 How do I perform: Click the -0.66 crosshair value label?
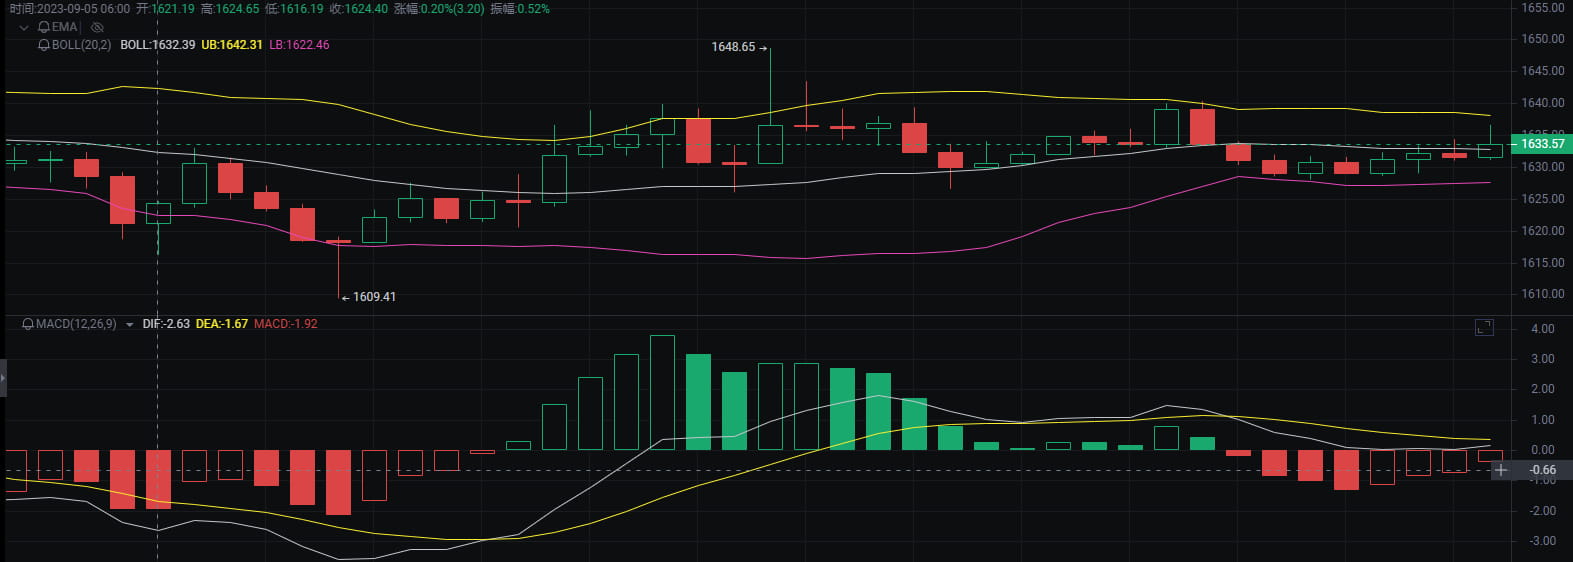click(x=1543, y=470)
